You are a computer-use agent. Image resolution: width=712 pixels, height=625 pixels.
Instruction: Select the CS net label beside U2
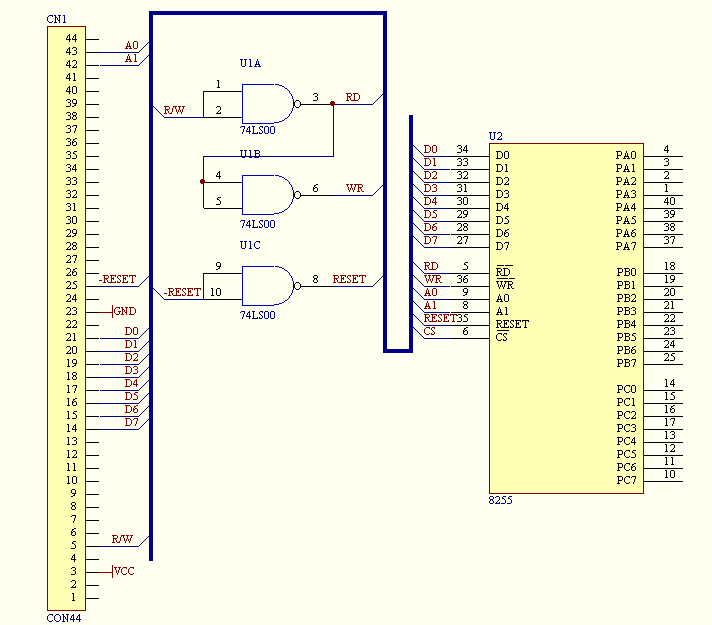429,331
